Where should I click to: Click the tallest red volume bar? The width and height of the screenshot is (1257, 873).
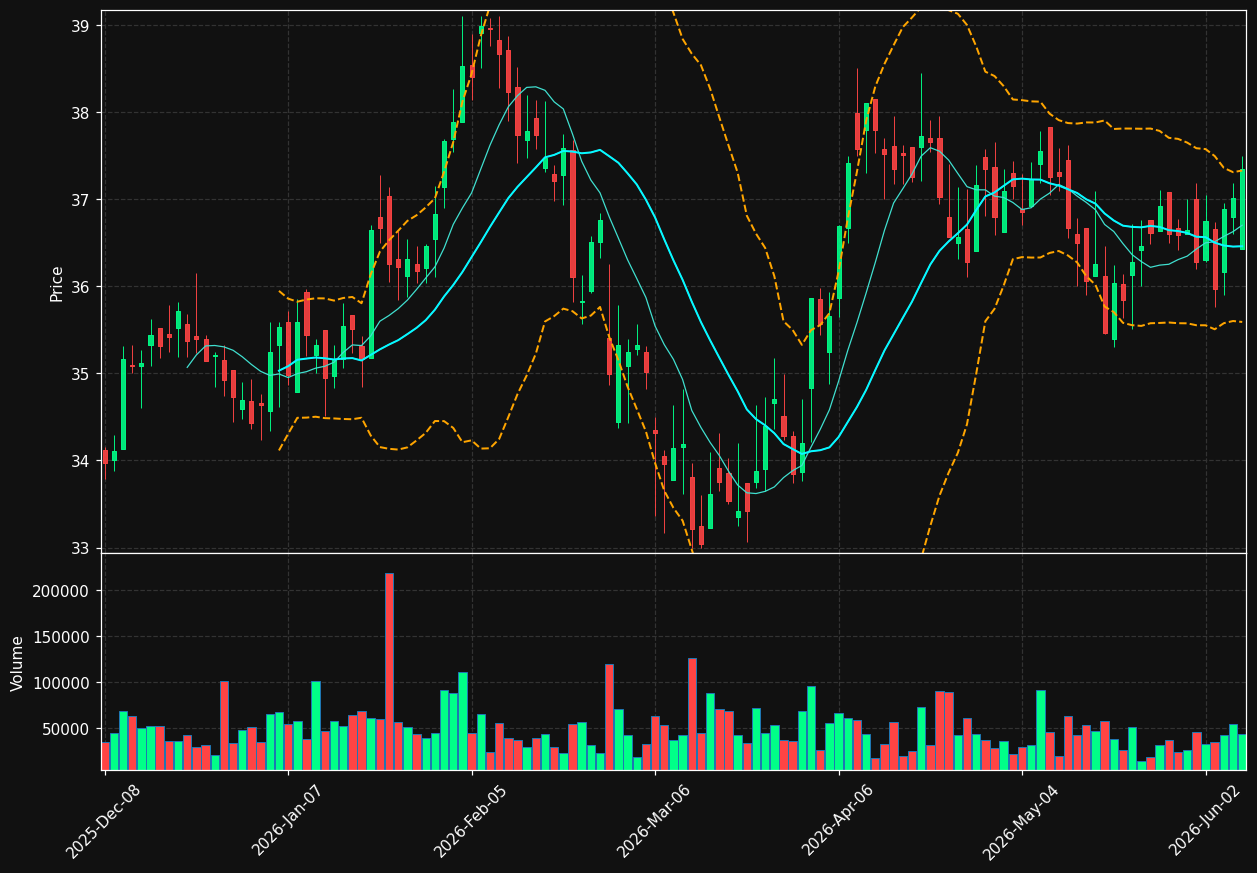[389, 671]
